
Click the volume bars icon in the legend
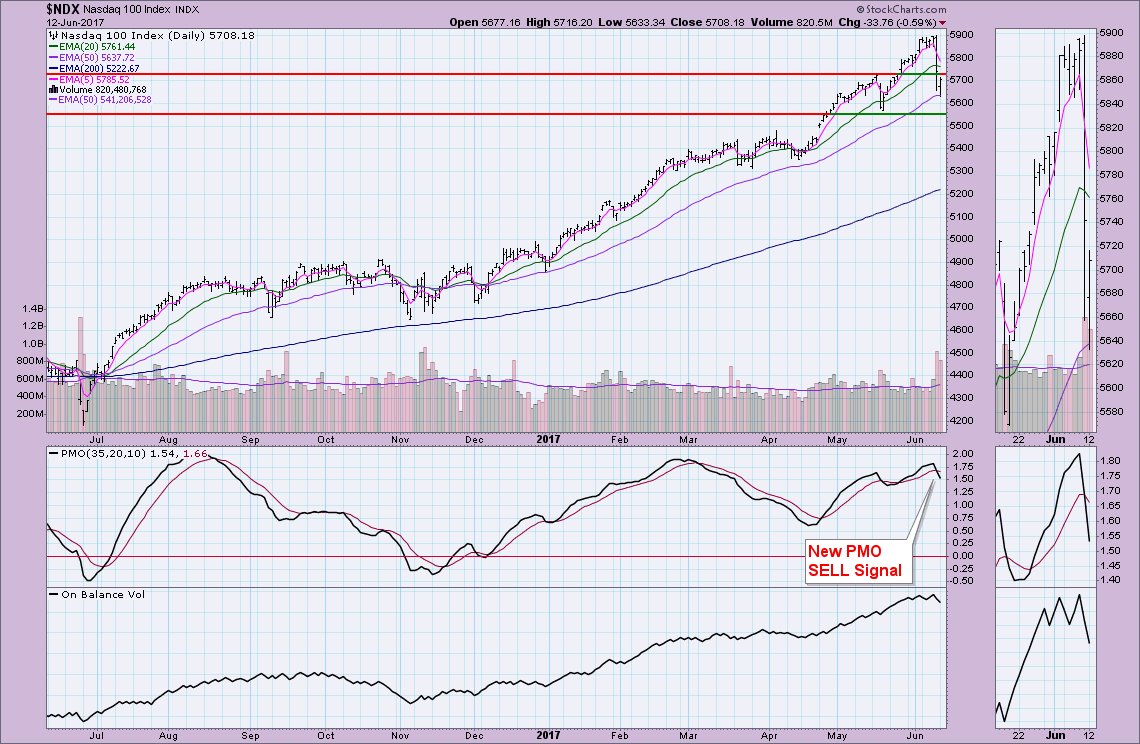pos(53,89)
